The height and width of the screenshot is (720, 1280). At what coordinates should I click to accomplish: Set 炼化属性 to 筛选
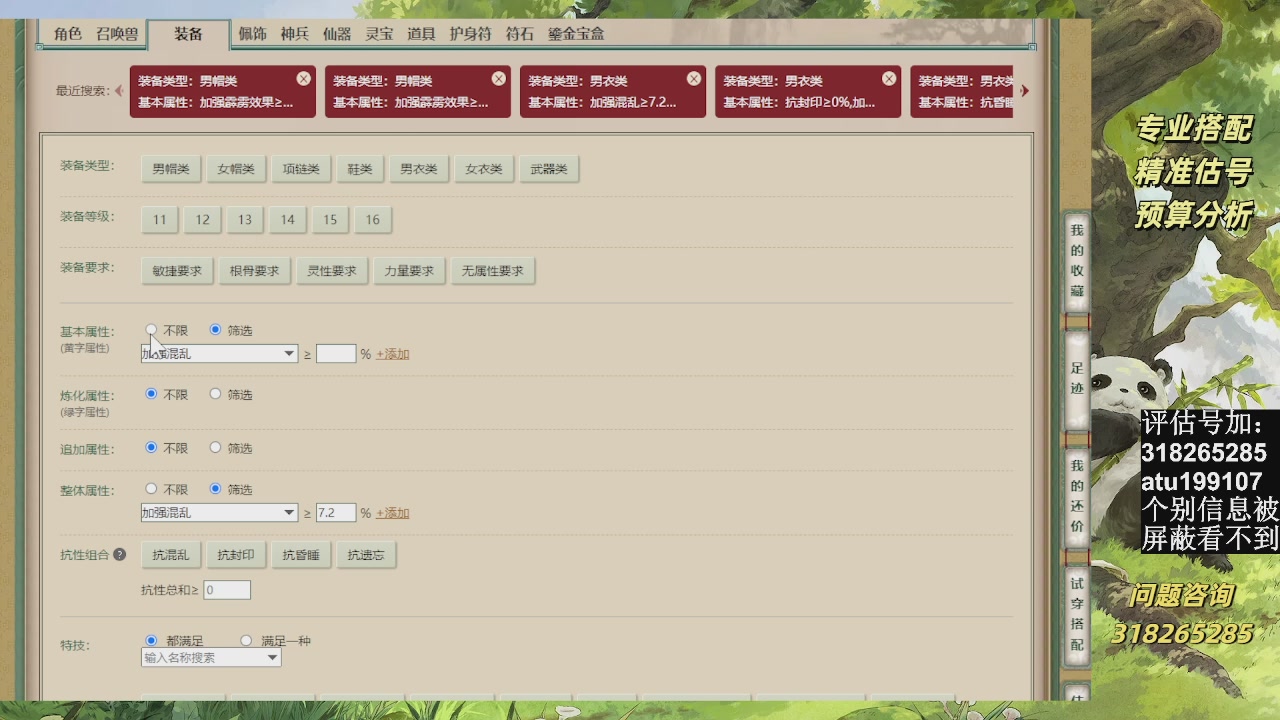tap(215, 394)
